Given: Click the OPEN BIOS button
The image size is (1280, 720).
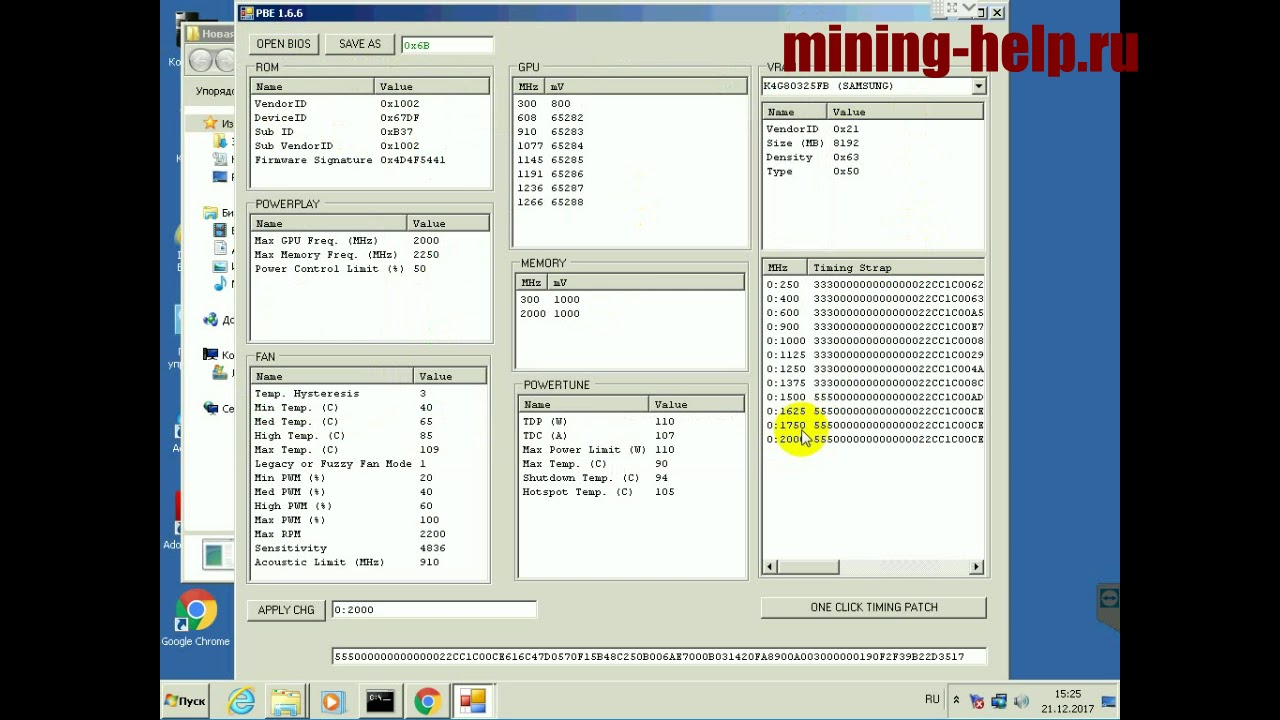Looking at the screenshot, I should pos(284,44).
